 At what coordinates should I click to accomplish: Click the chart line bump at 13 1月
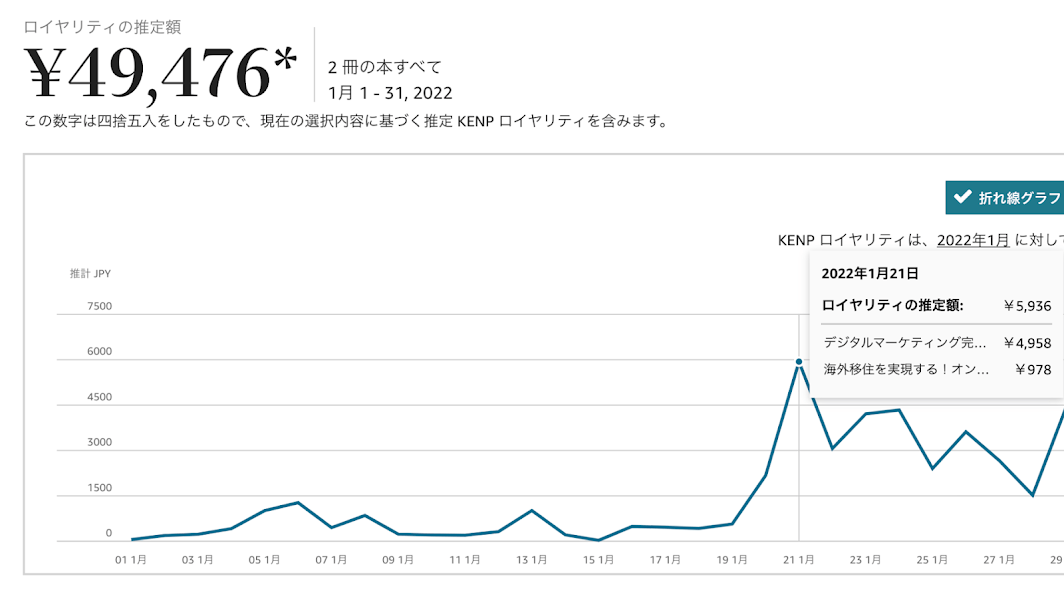532,511
